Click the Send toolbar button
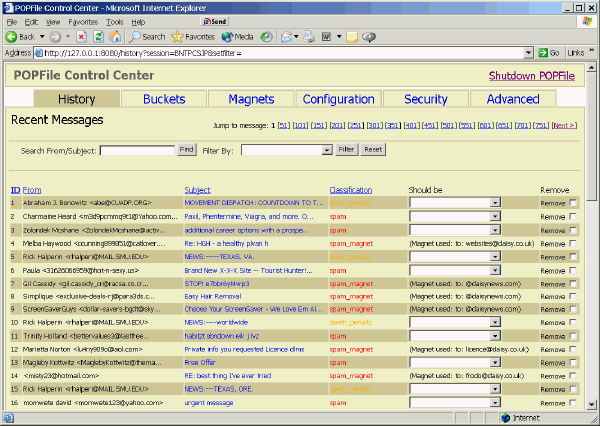The width and height of the screenshot is (600, 426). coord(215,21)
